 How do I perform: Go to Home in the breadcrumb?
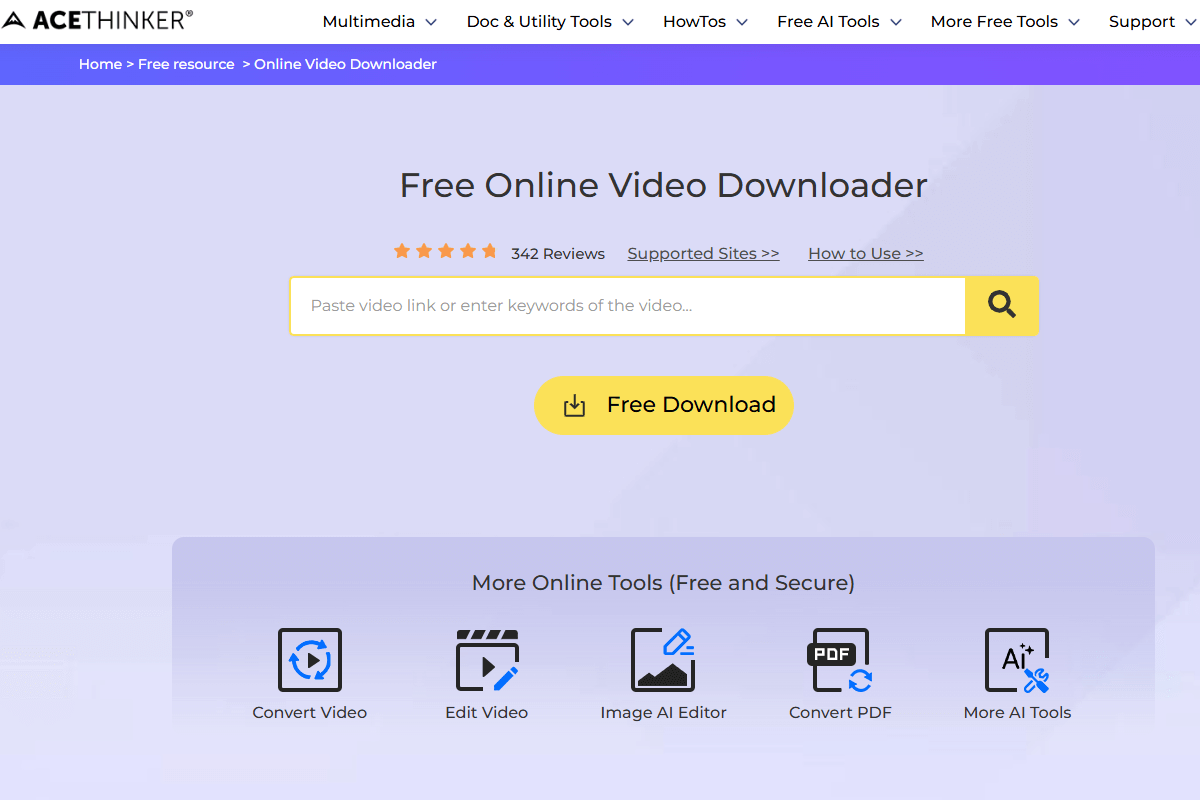(100, 64)
